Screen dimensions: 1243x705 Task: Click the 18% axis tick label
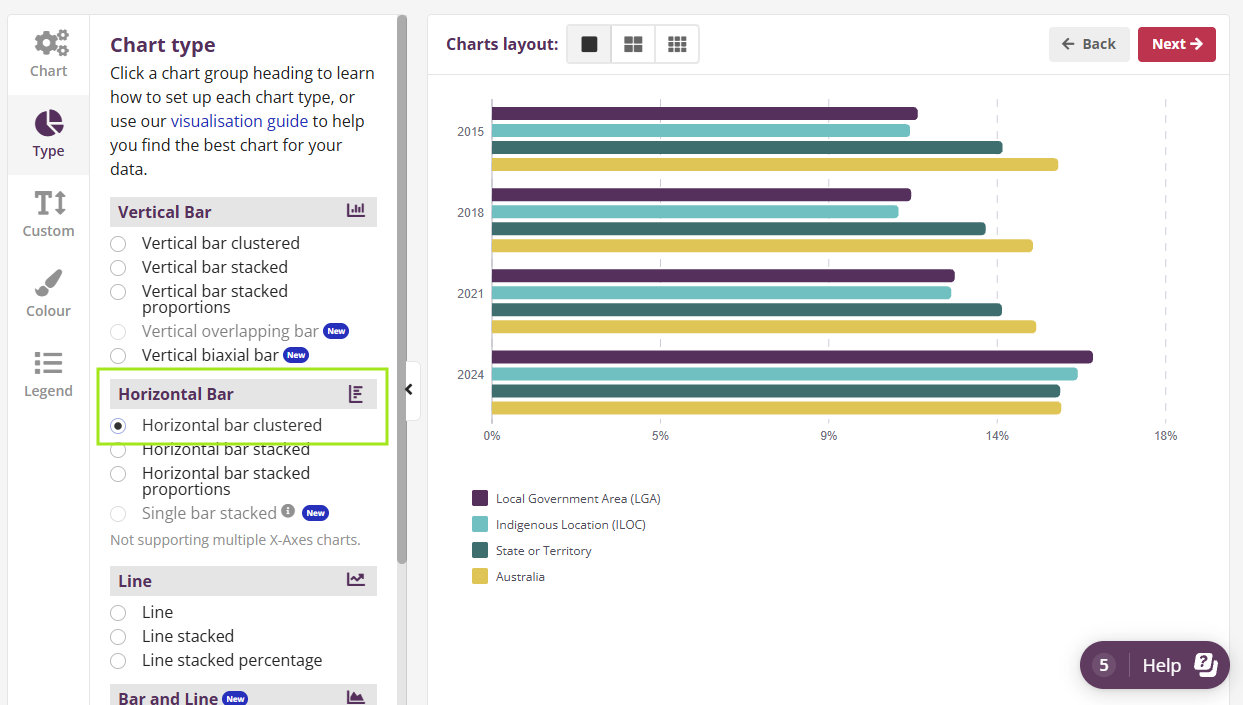[x=1165, y=436]
